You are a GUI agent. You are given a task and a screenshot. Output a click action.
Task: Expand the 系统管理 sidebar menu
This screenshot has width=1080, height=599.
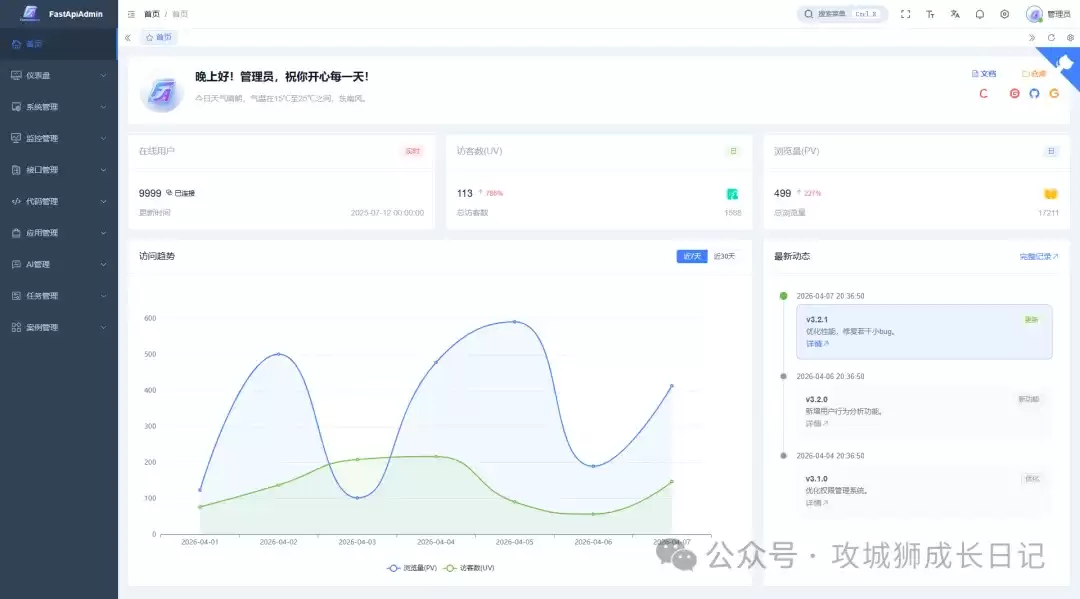(x=58, y=107)
